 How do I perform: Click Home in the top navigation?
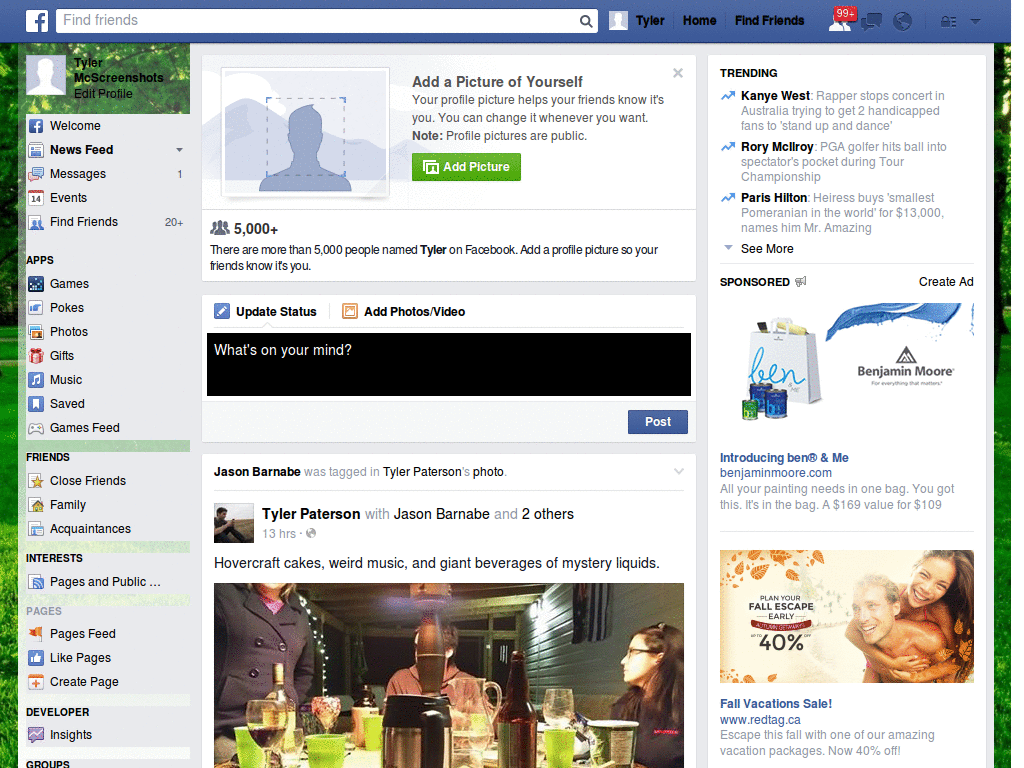tap(699, 21)
